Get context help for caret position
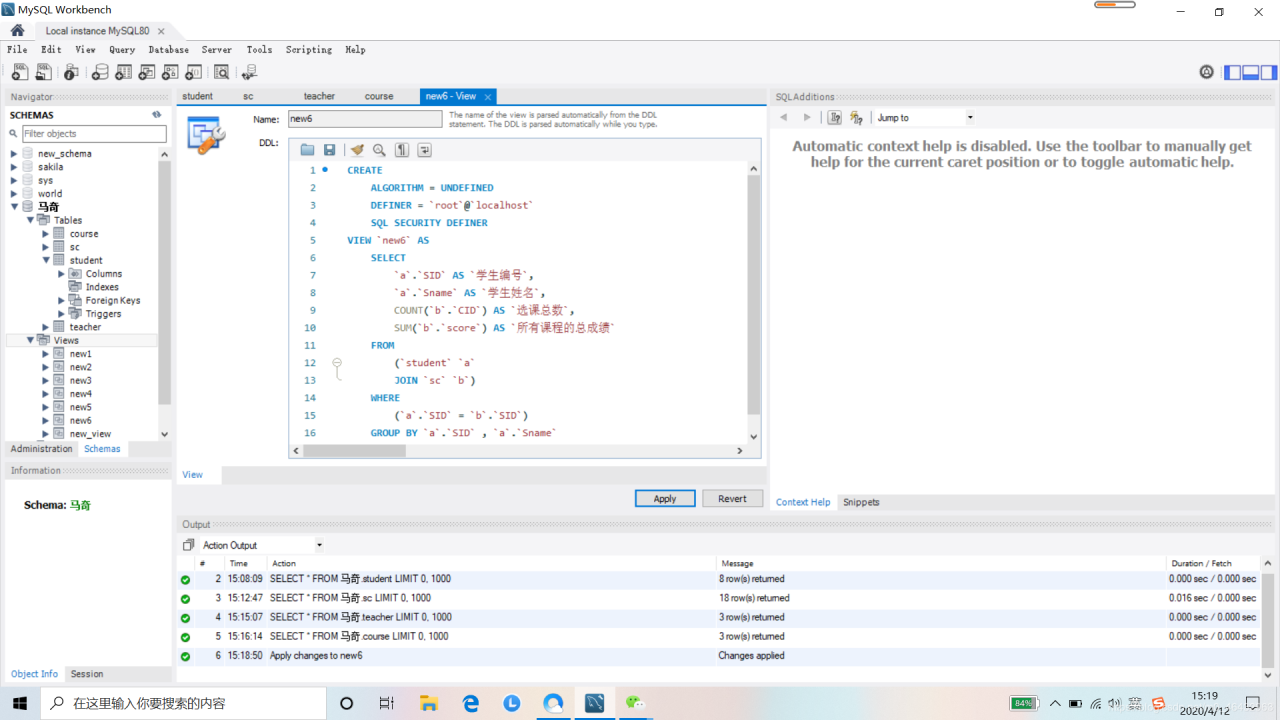This screenshot has width=1280, height=720. tap(835, 118)
